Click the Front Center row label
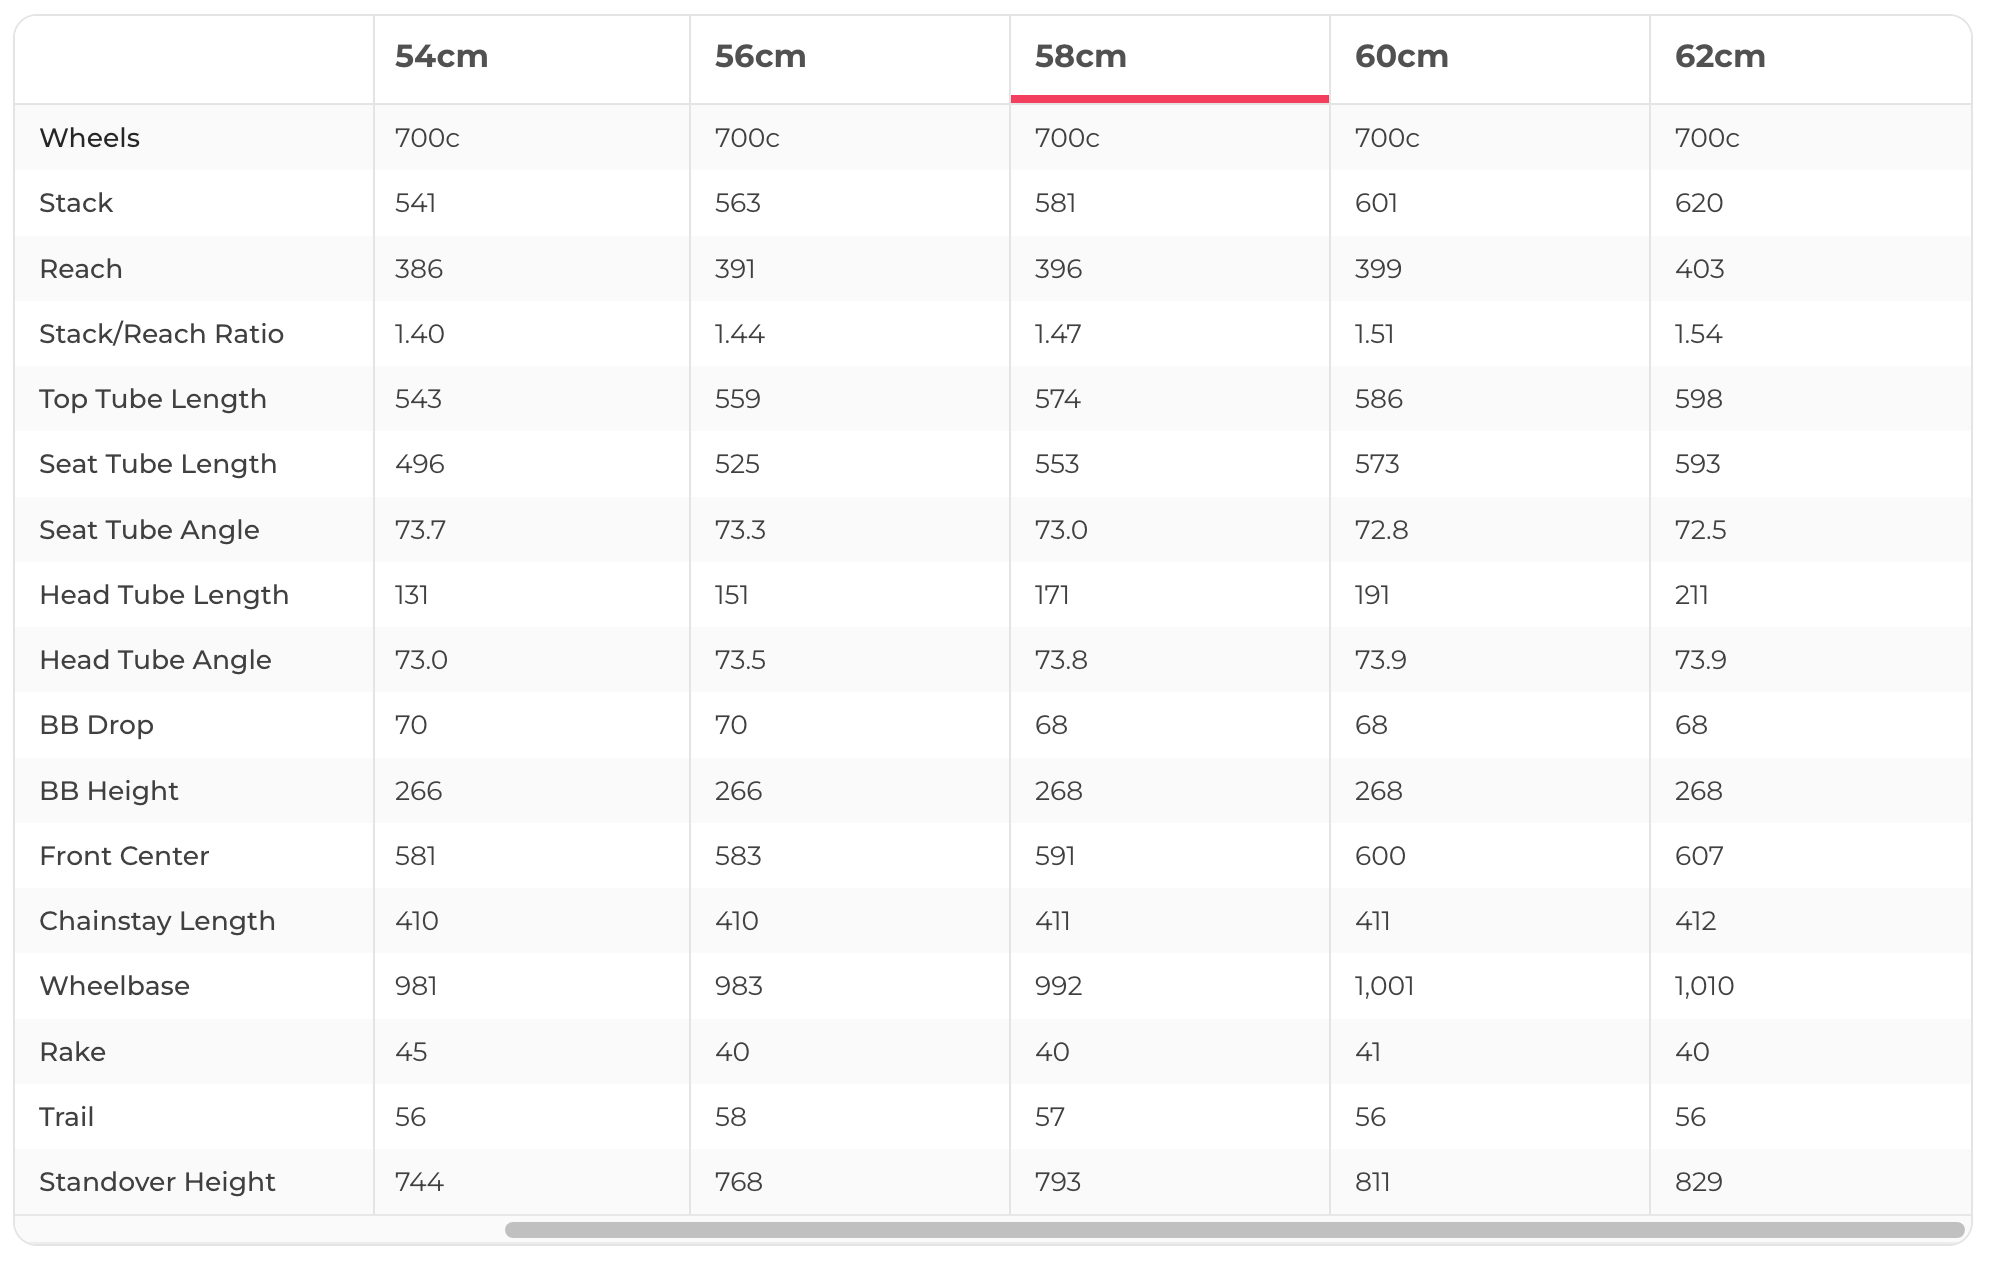 [124, 856]
